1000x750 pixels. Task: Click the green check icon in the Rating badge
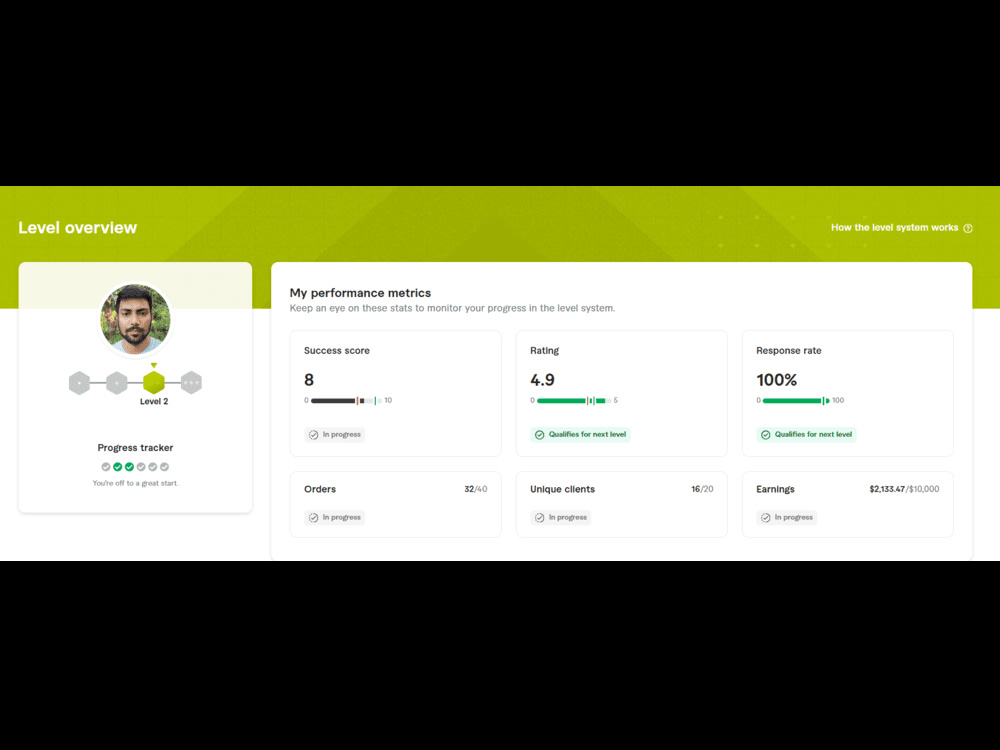(x=540, y=435)
